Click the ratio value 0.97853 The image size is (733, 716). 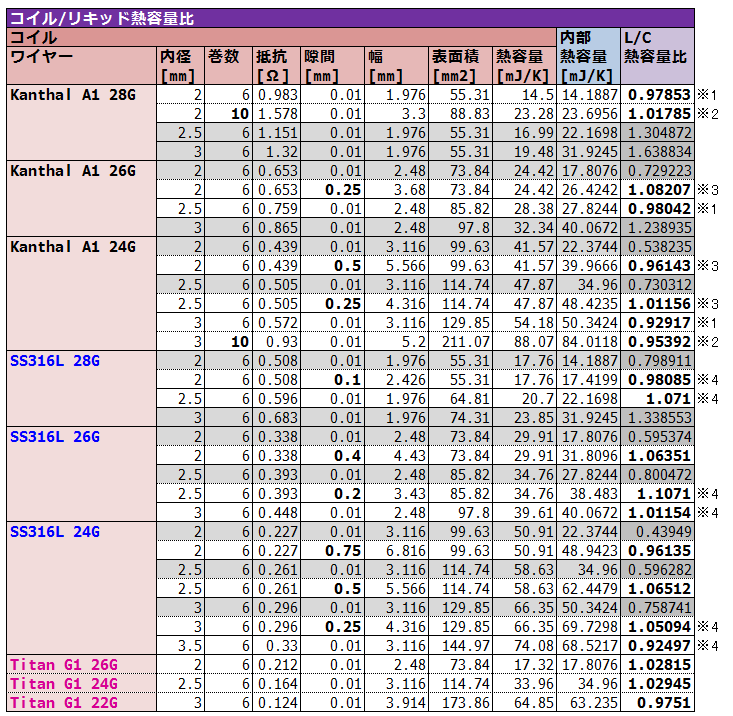[657, 95]
